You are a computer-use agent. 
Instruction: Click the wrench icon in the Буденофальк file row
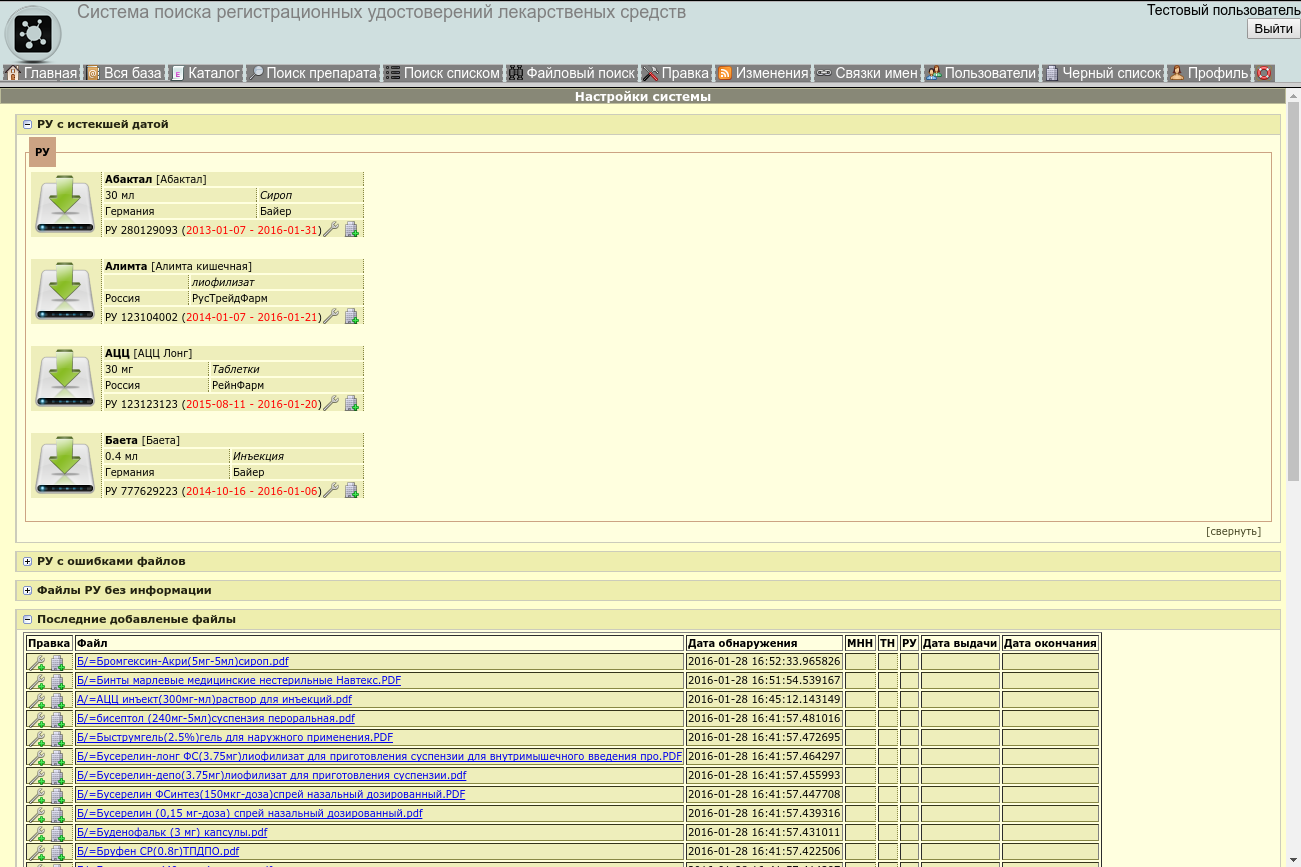click(x=38, y=834)
